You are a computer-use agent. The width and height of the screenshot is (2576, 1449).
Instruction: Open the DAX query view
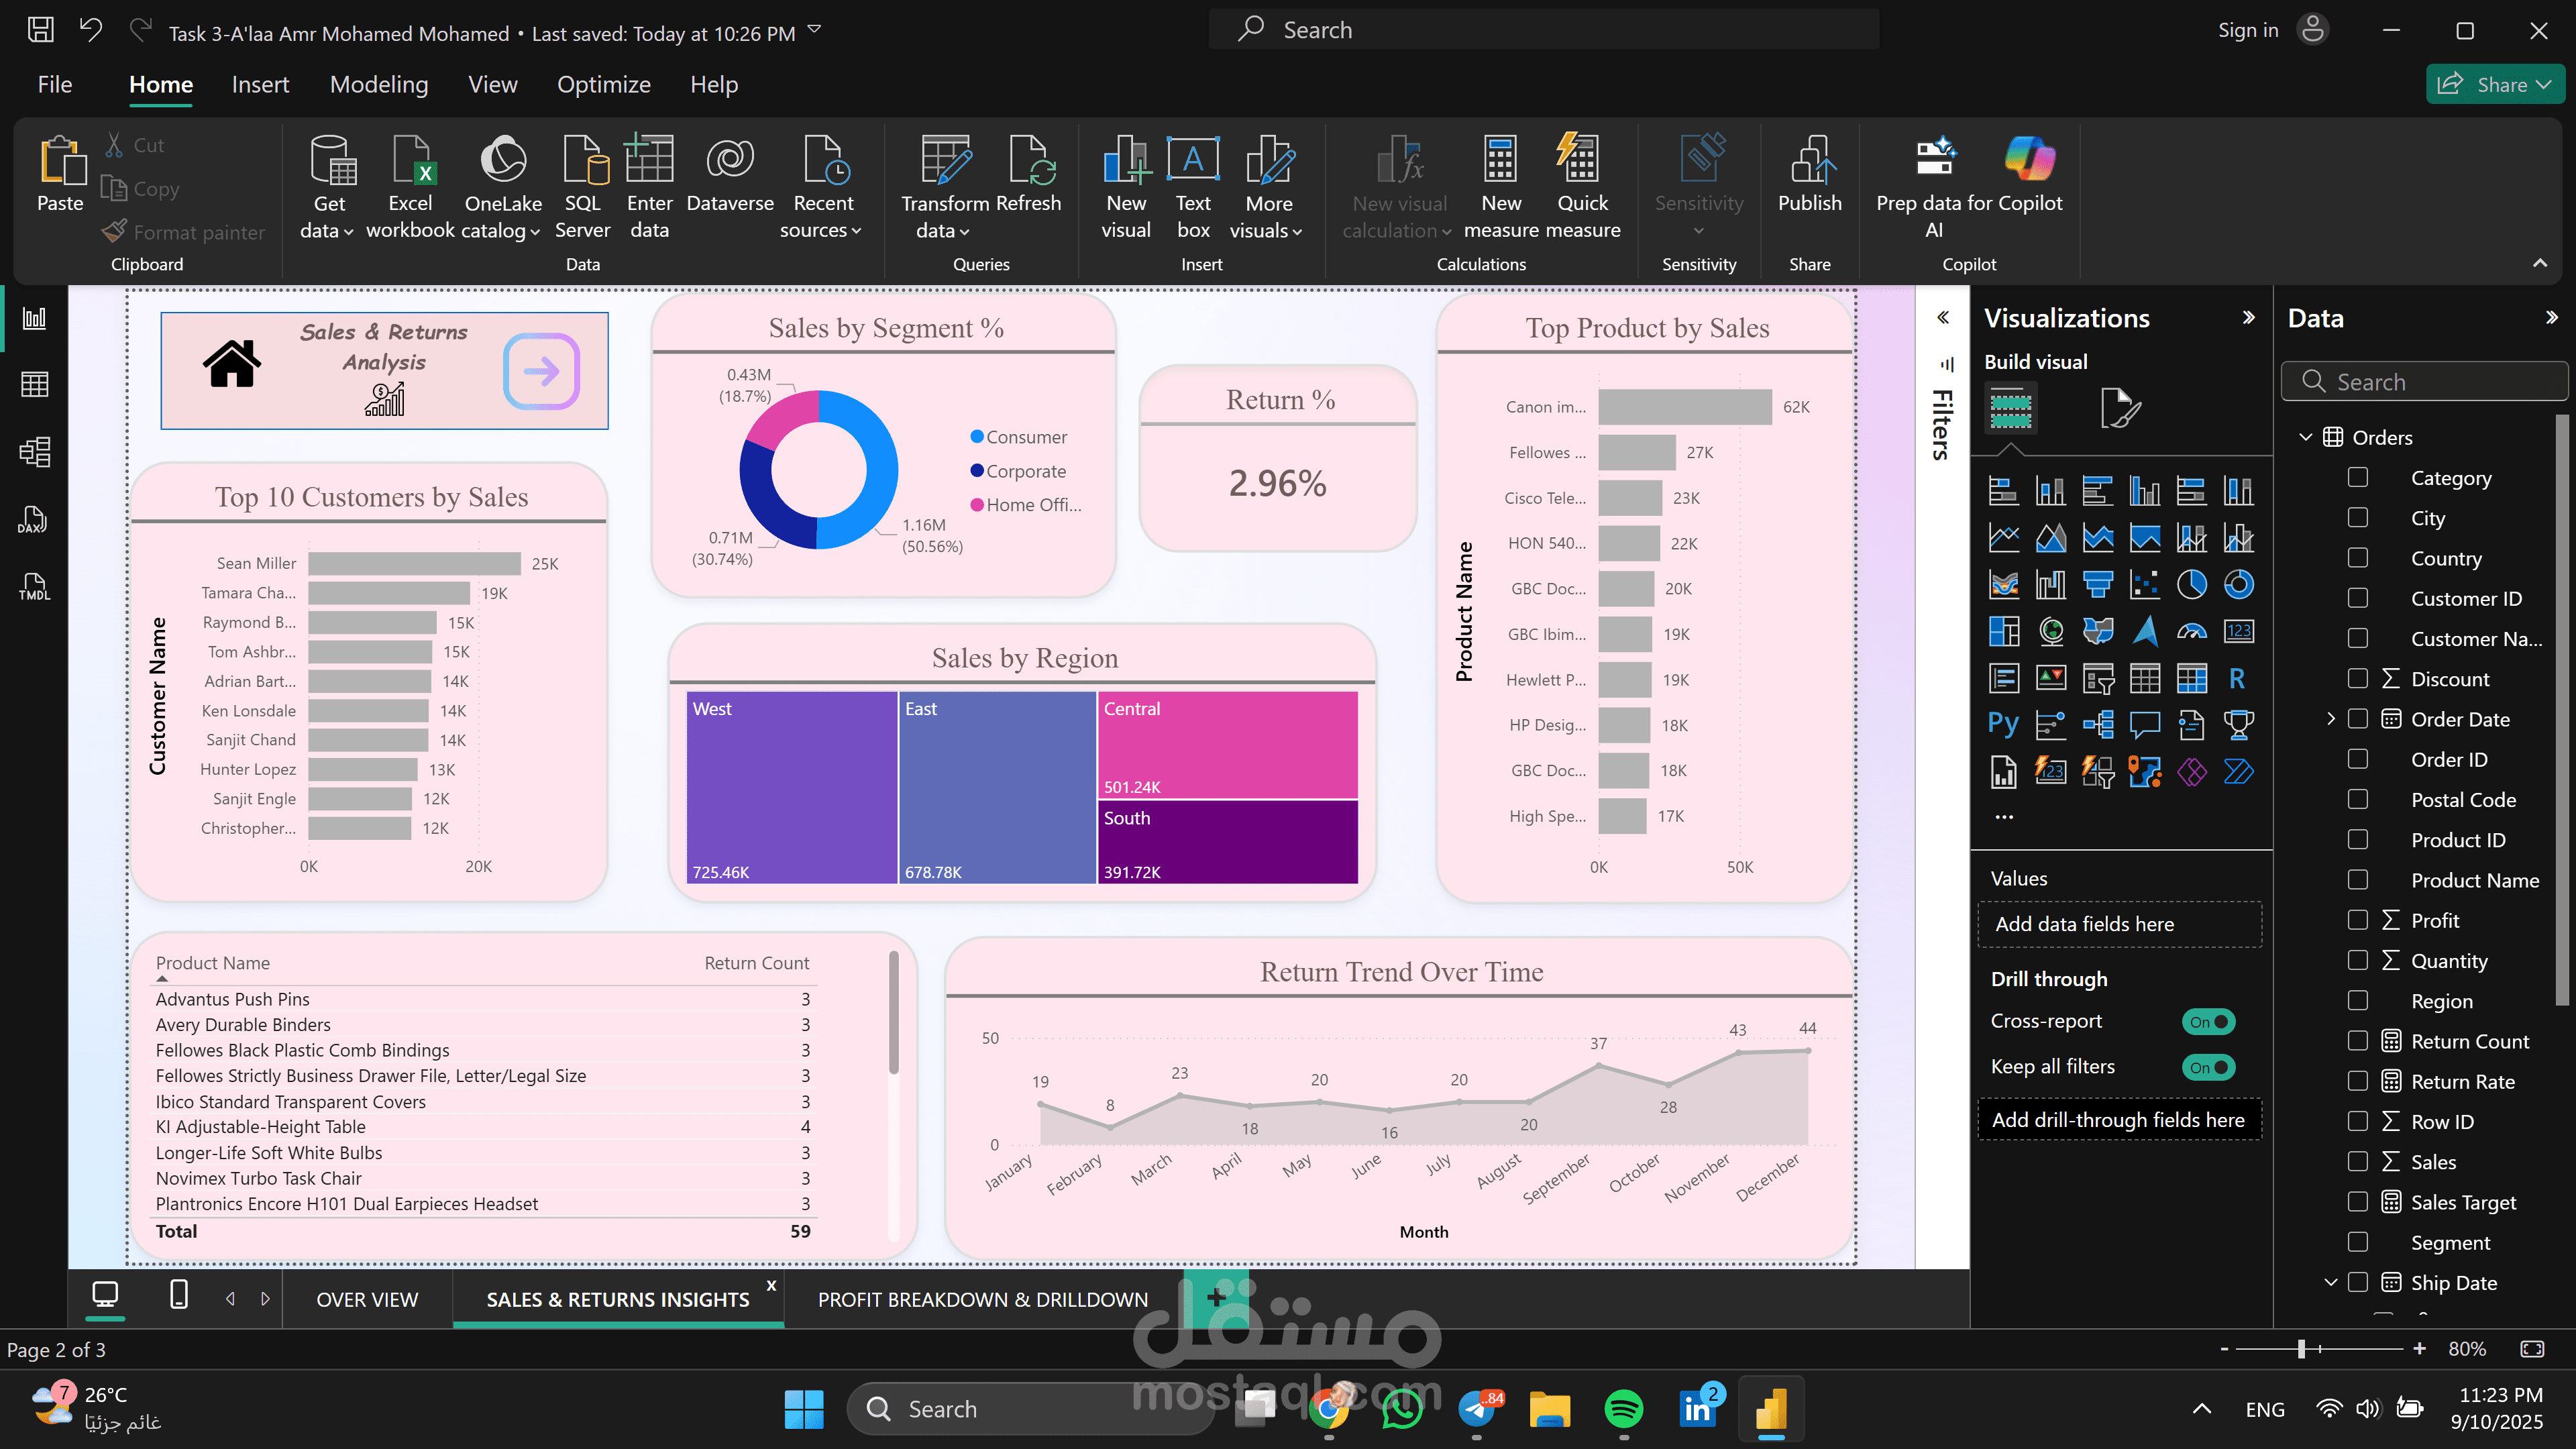point(34,519)
